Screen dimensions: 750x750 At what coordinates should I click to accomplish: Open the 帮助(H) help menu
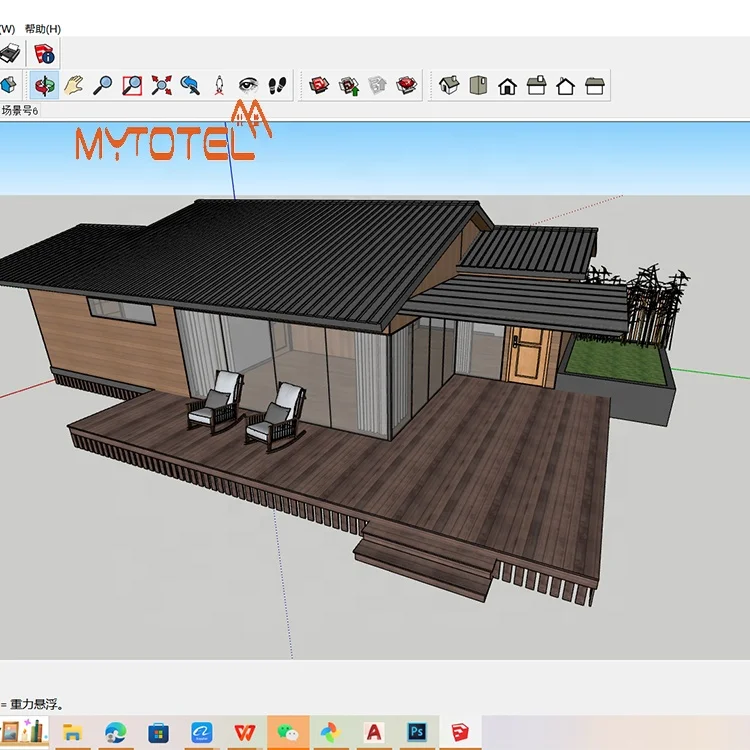click(x=42, y=29)
